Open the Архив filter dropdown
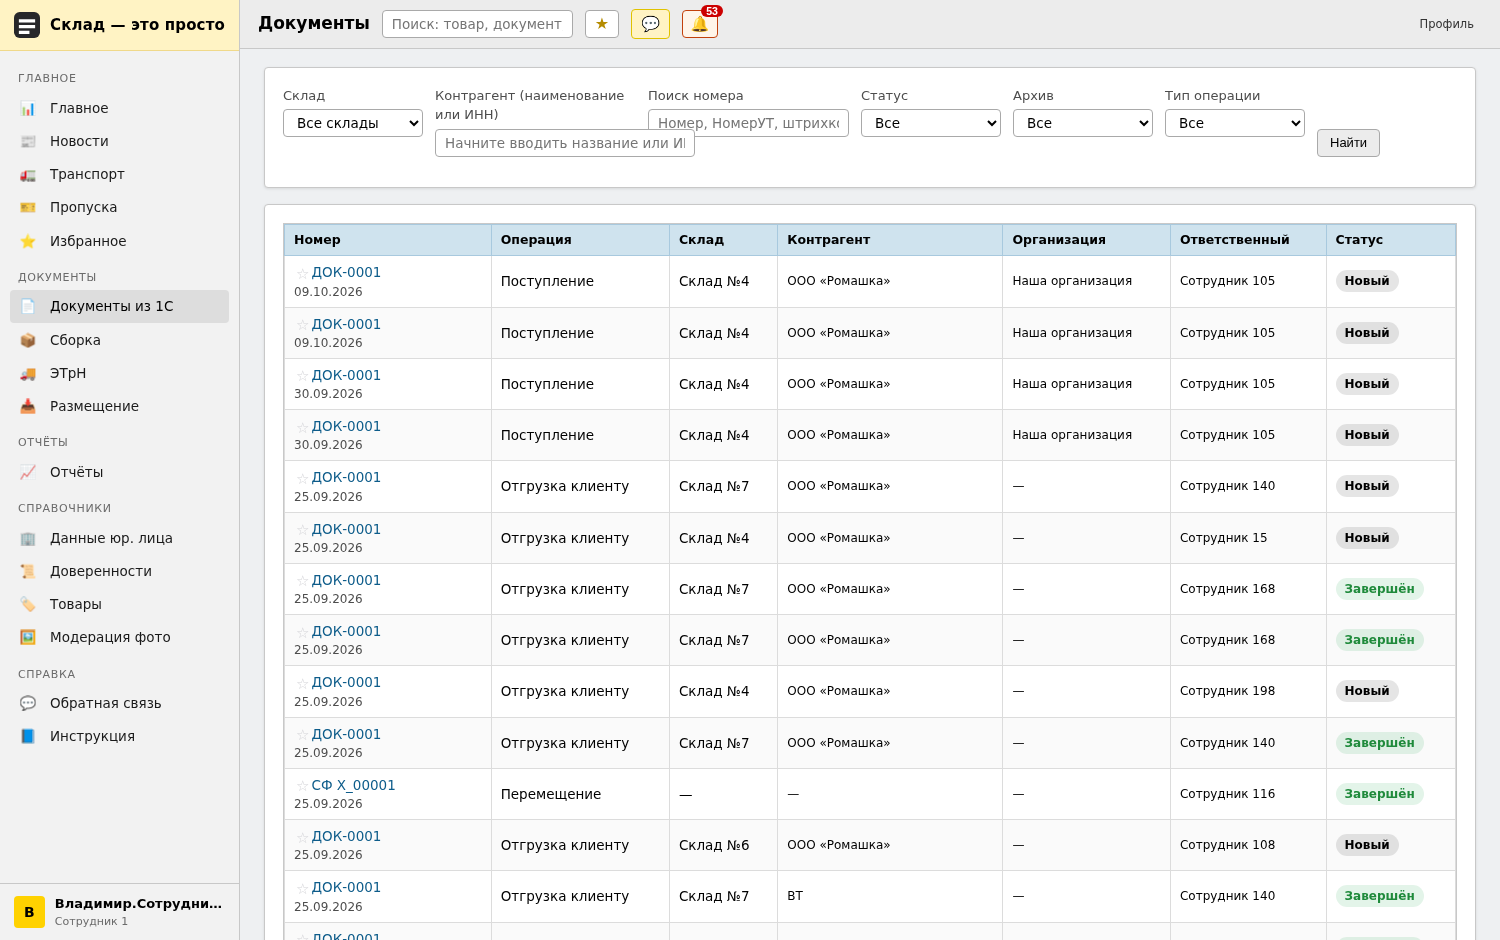The image size is (1500, 940). point(1083,123)
